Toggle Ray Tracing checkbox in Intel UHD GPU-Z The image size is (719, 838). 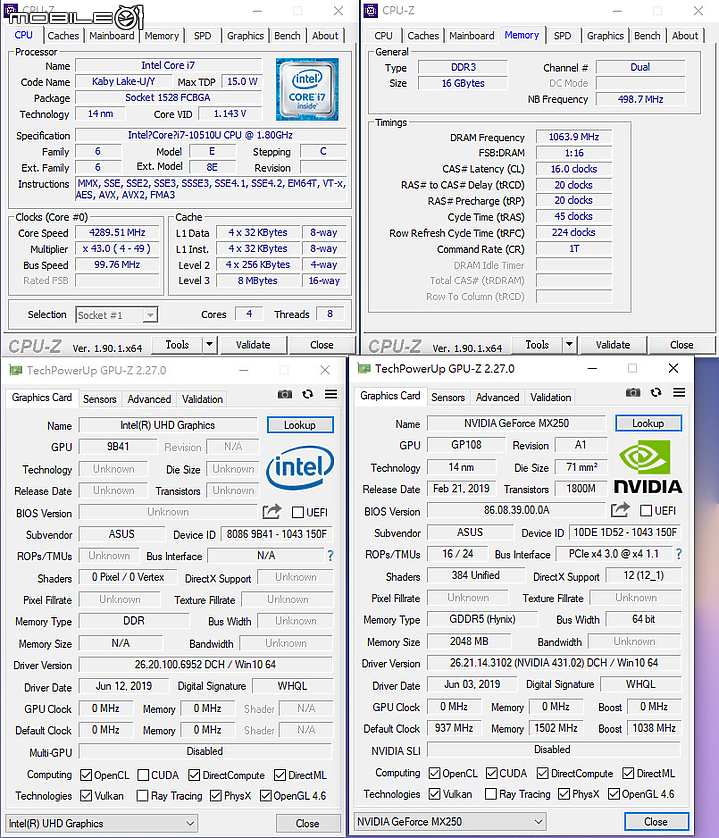coord(142,796)
